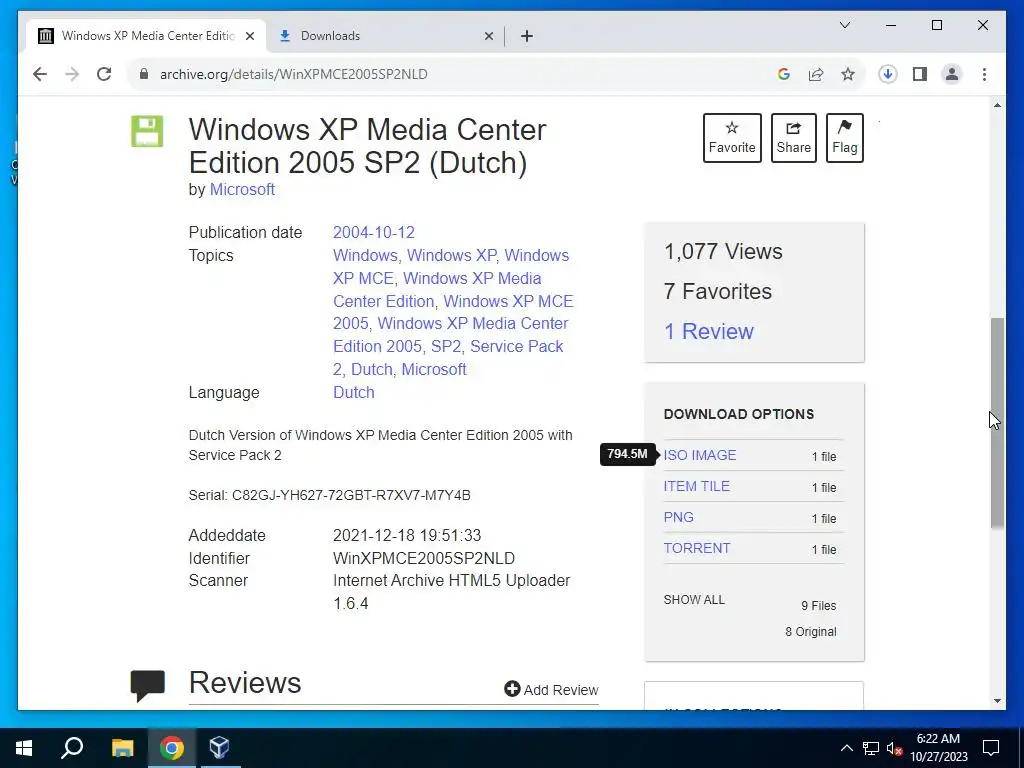Click the 7 Favorites text

(x=718, y=291)
